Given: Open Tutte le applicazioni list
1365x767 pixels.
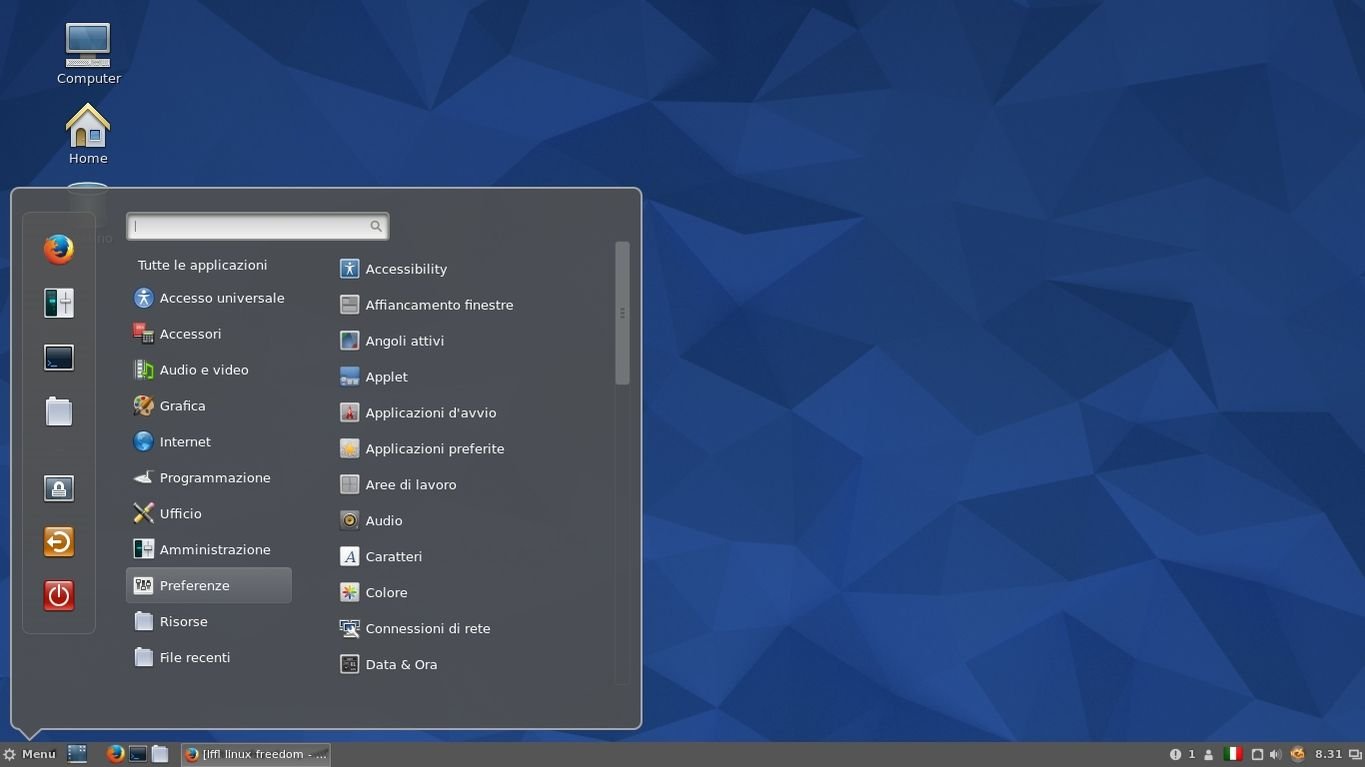Looking at the screenshot, I should pos(202,265).
